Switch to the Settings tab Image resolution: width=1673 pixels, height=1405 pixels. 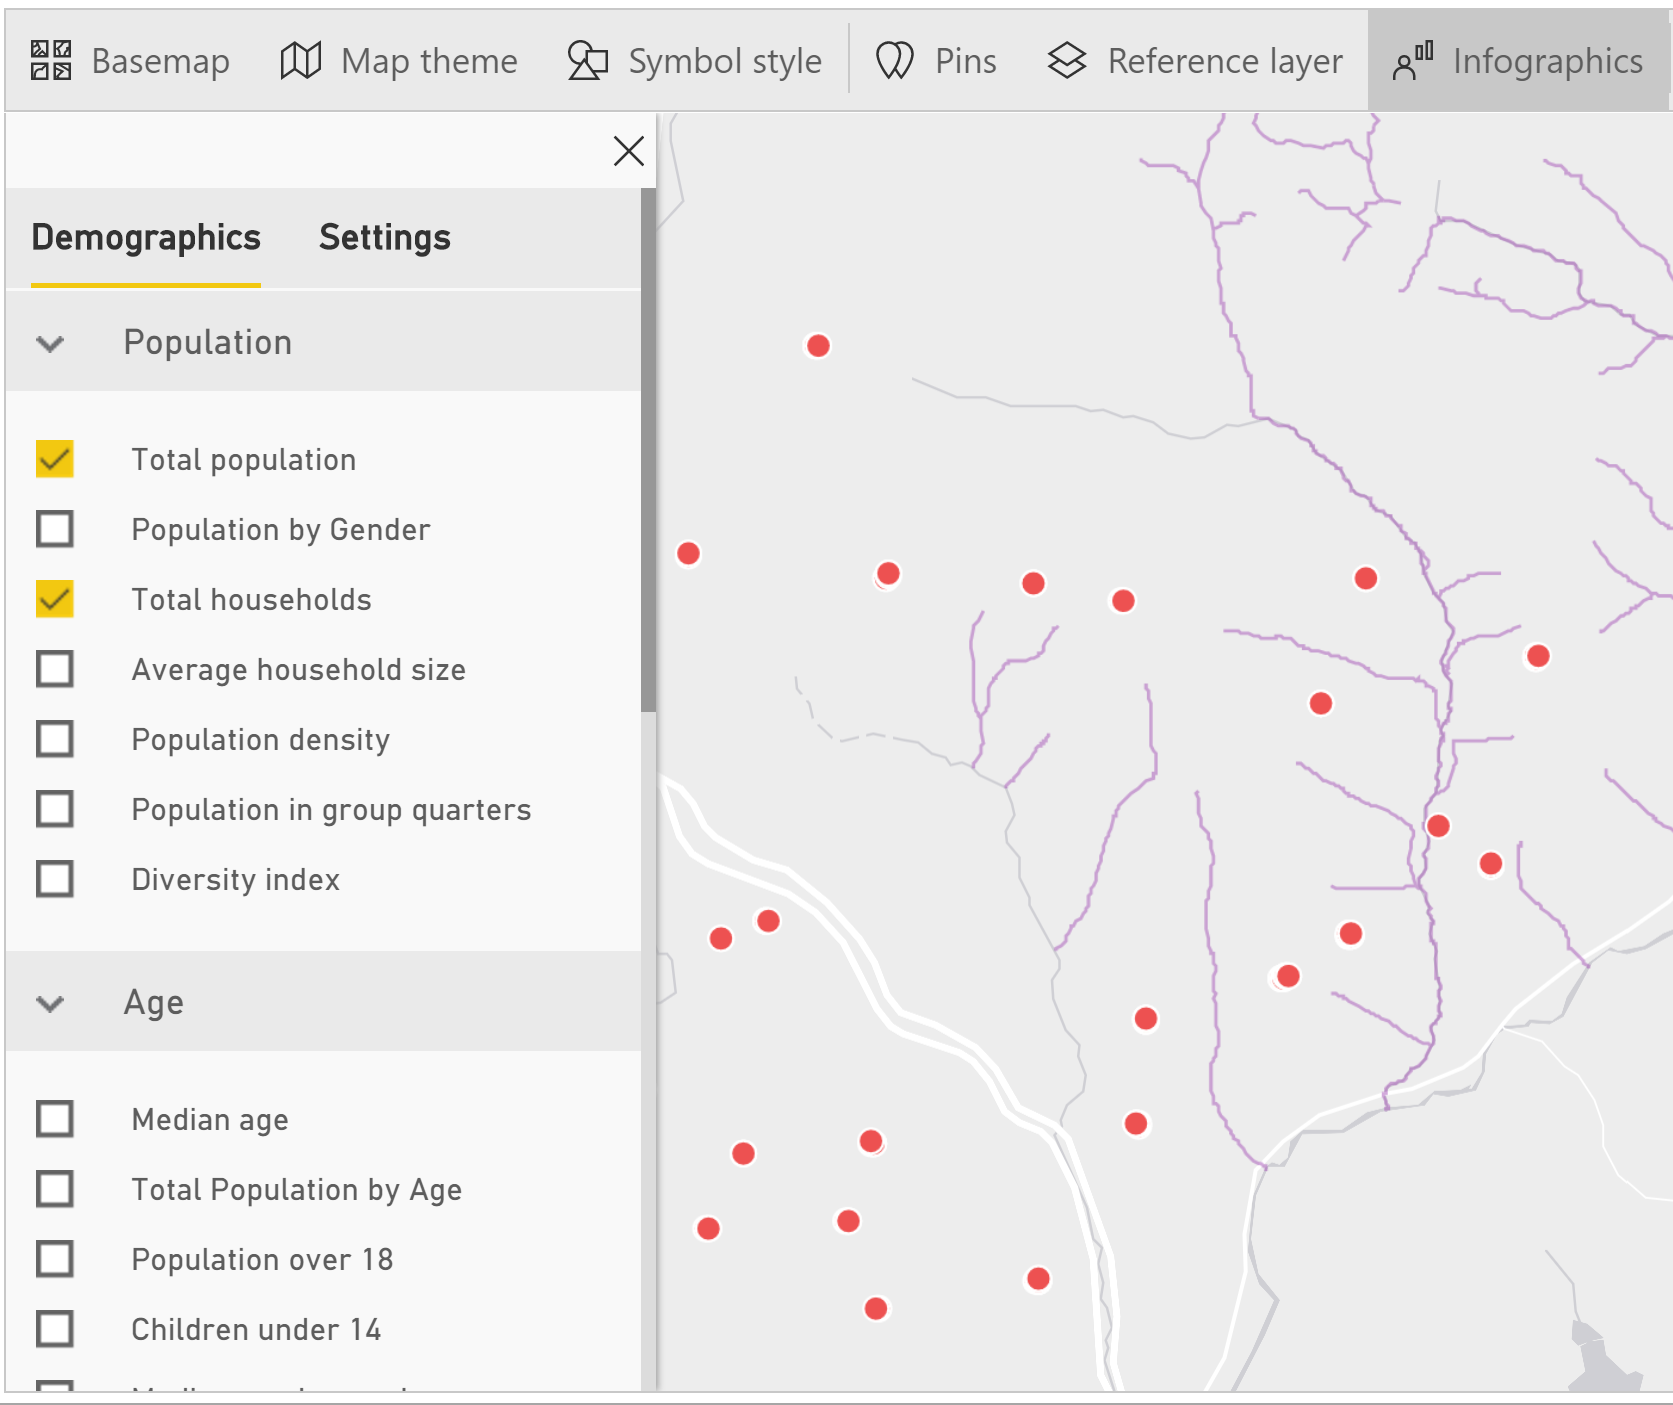click(384, 237)
